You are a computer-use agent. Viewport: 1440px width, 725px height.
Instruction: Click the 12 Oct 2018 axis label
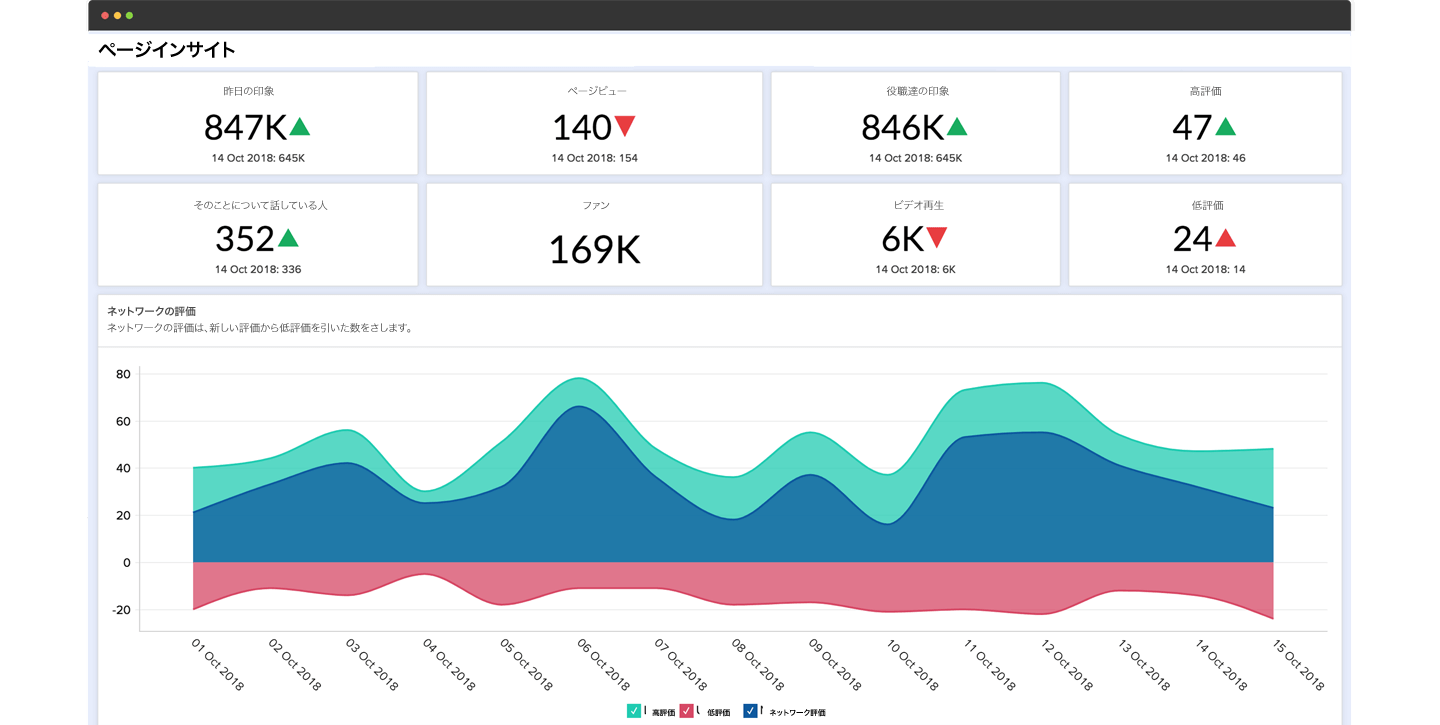[1065, 665]
